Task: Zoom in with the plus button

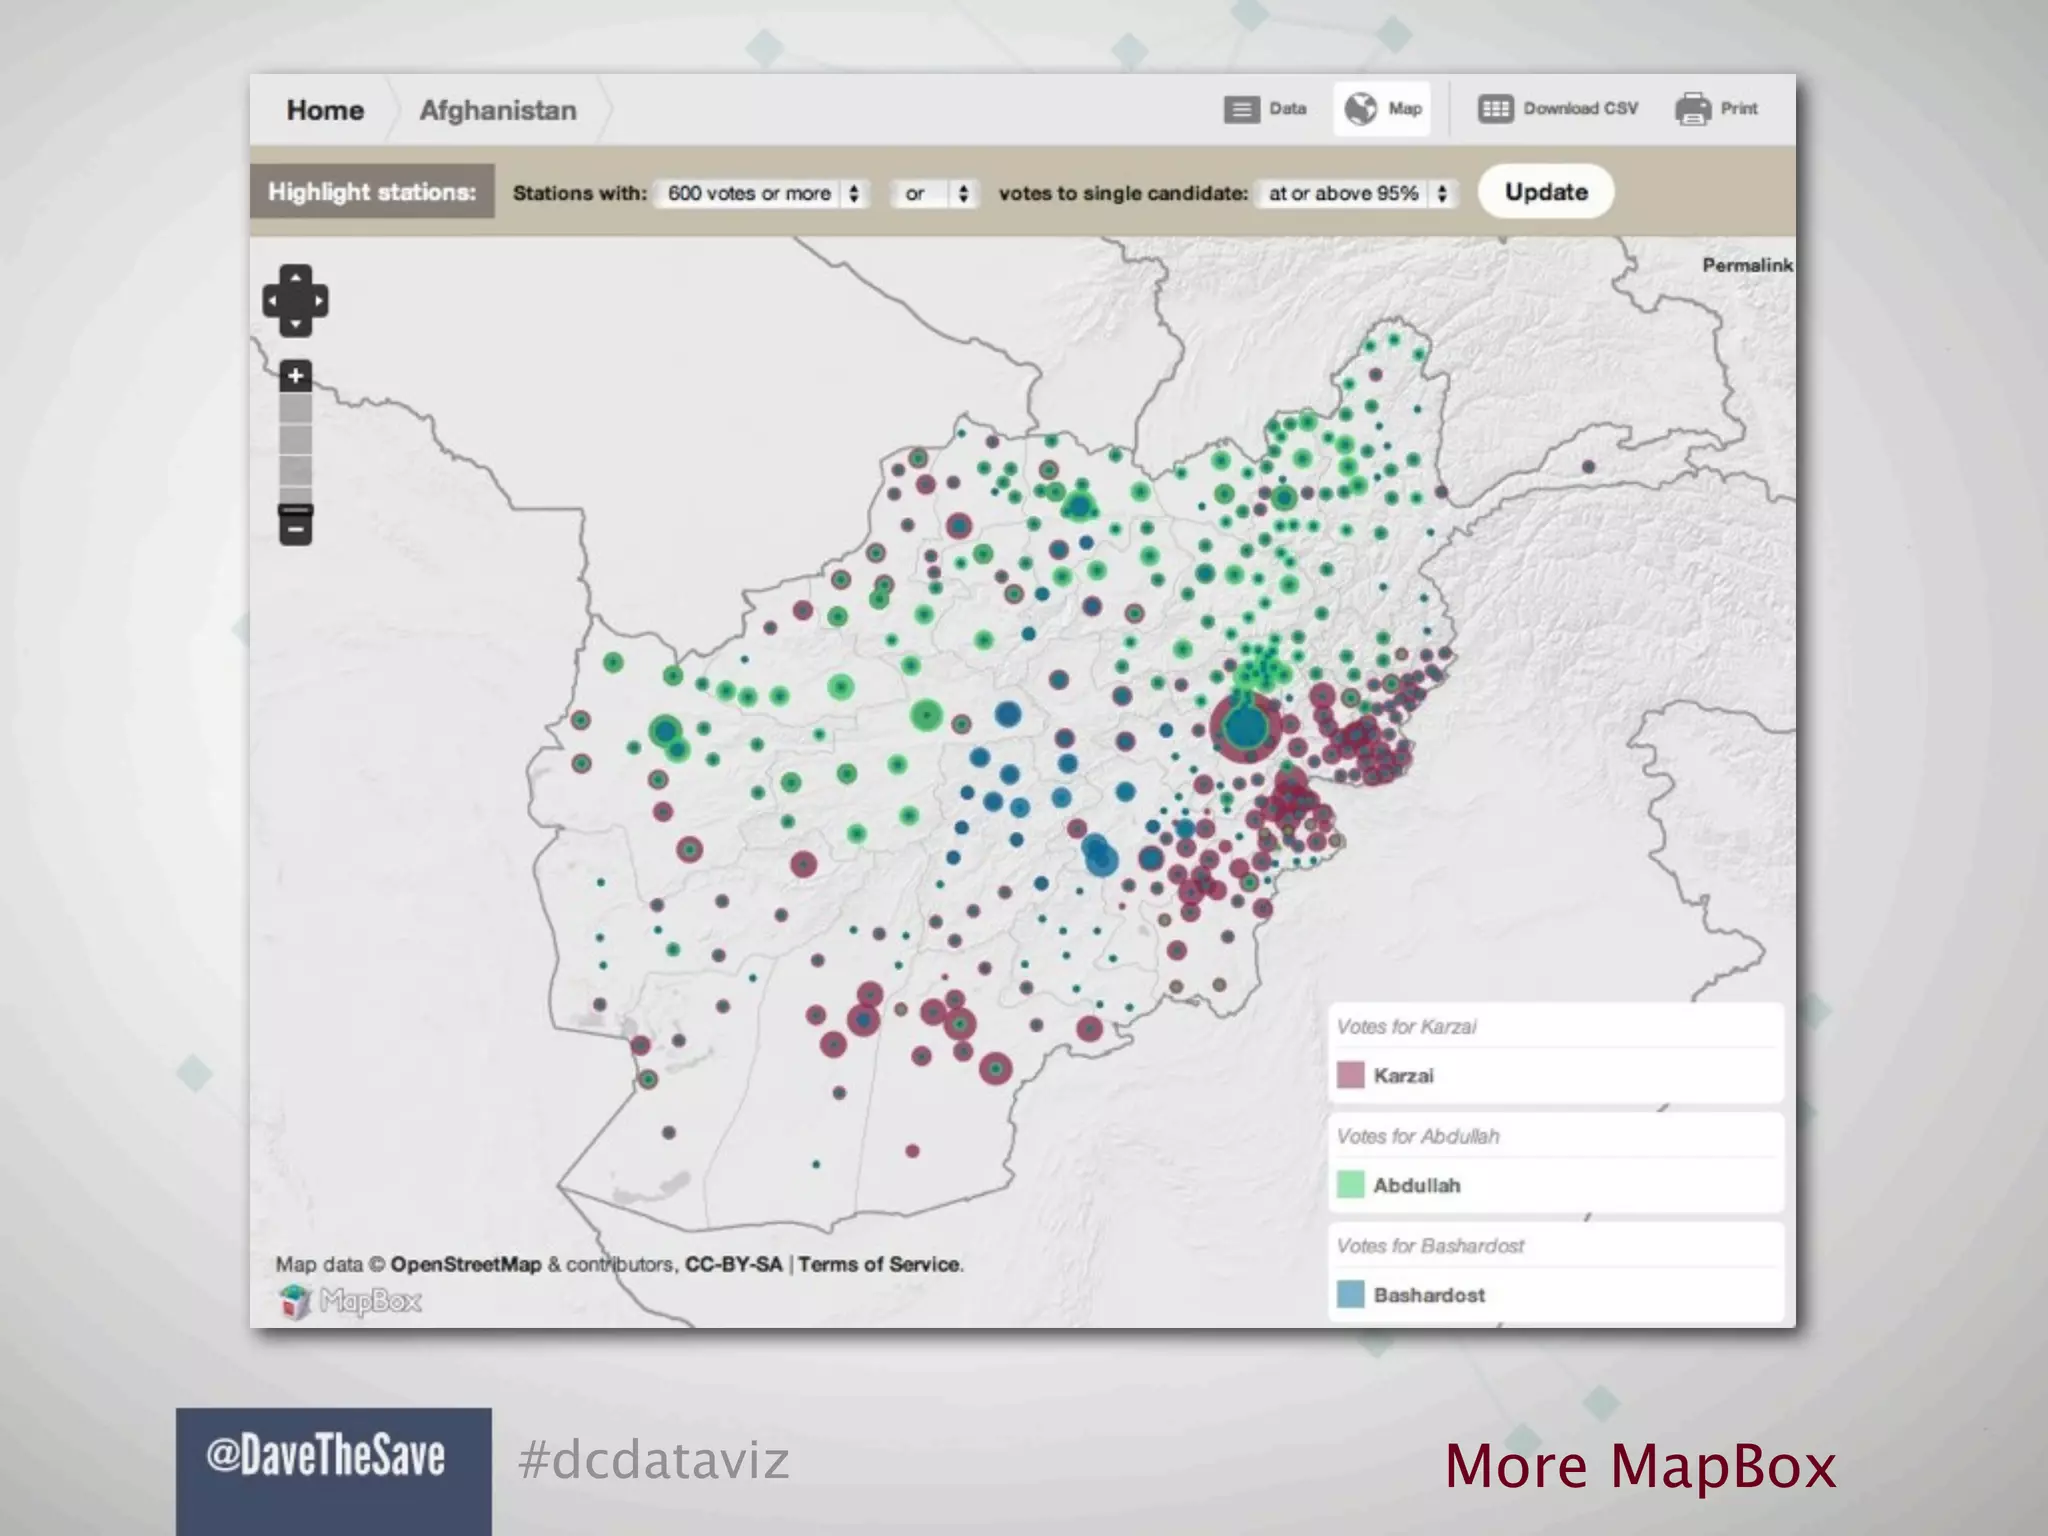Action: click(x=295, y=376)
